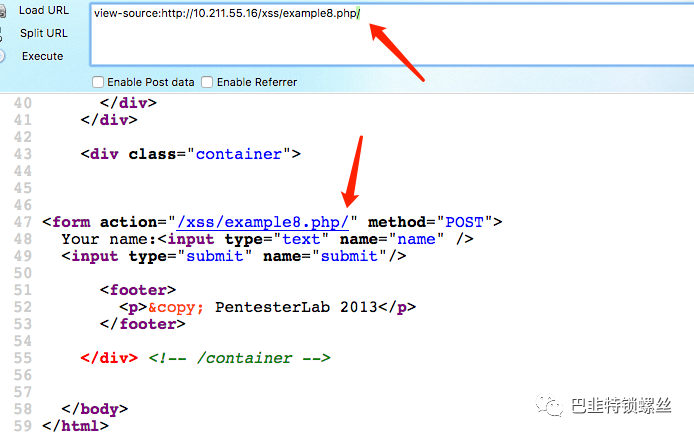Enable the Referrer checkbox
Screen dimensions: 694x437
coord(207,82)
